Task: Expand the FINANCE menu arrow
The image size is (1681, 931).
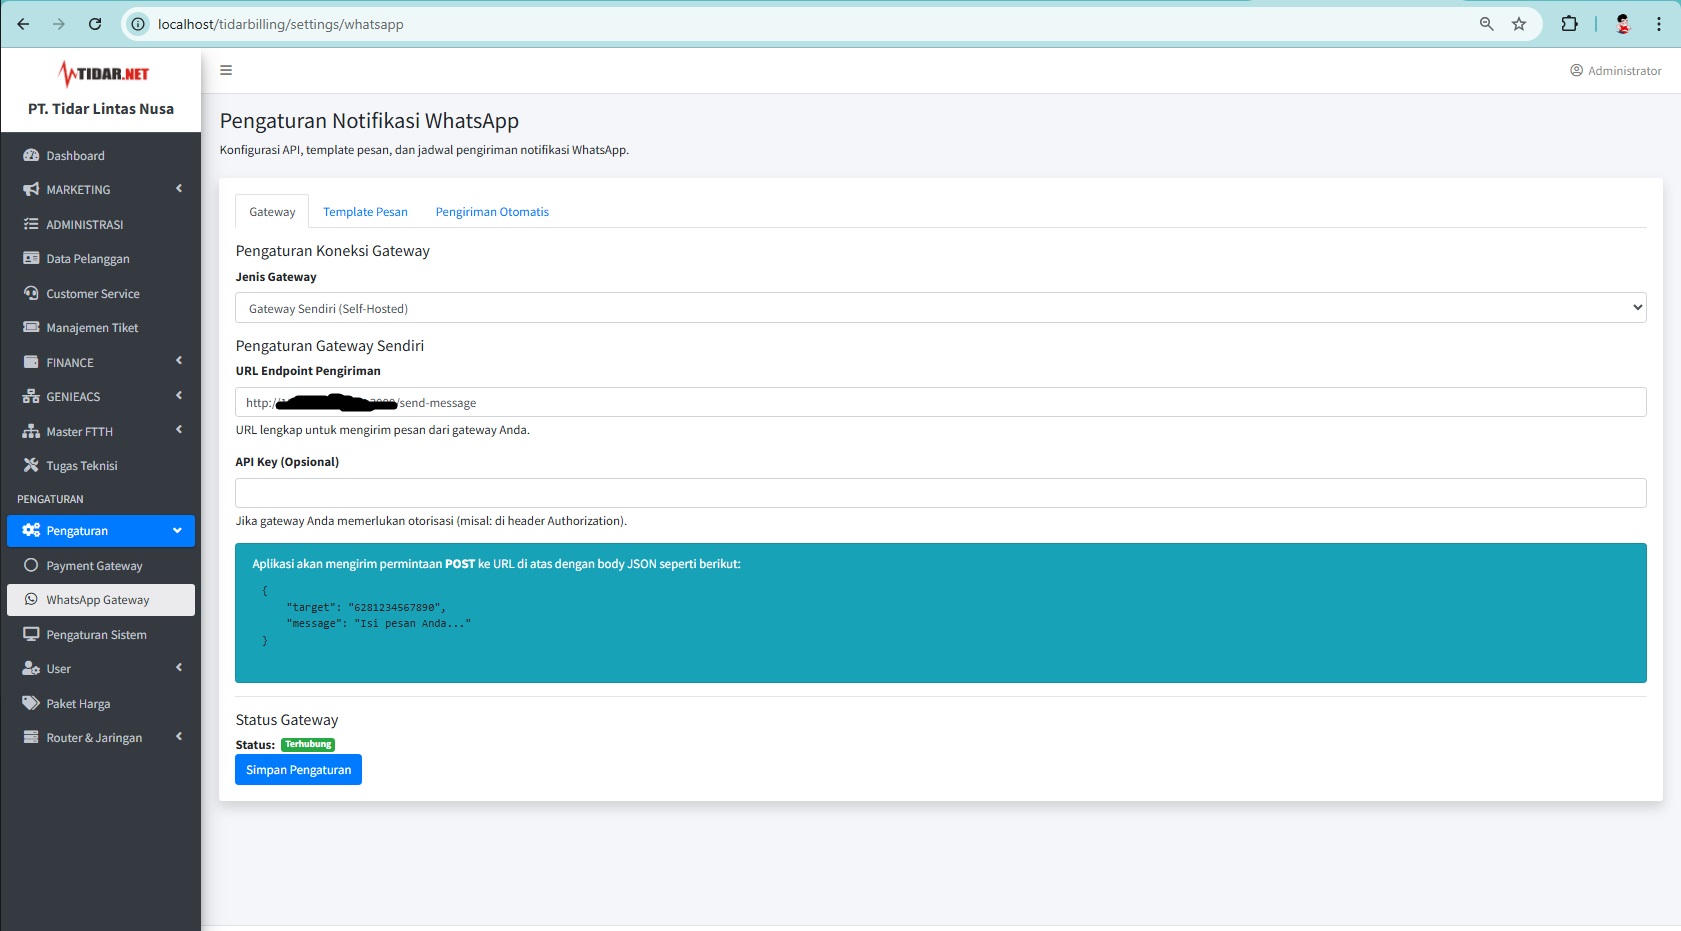Action: coord(179,361)
